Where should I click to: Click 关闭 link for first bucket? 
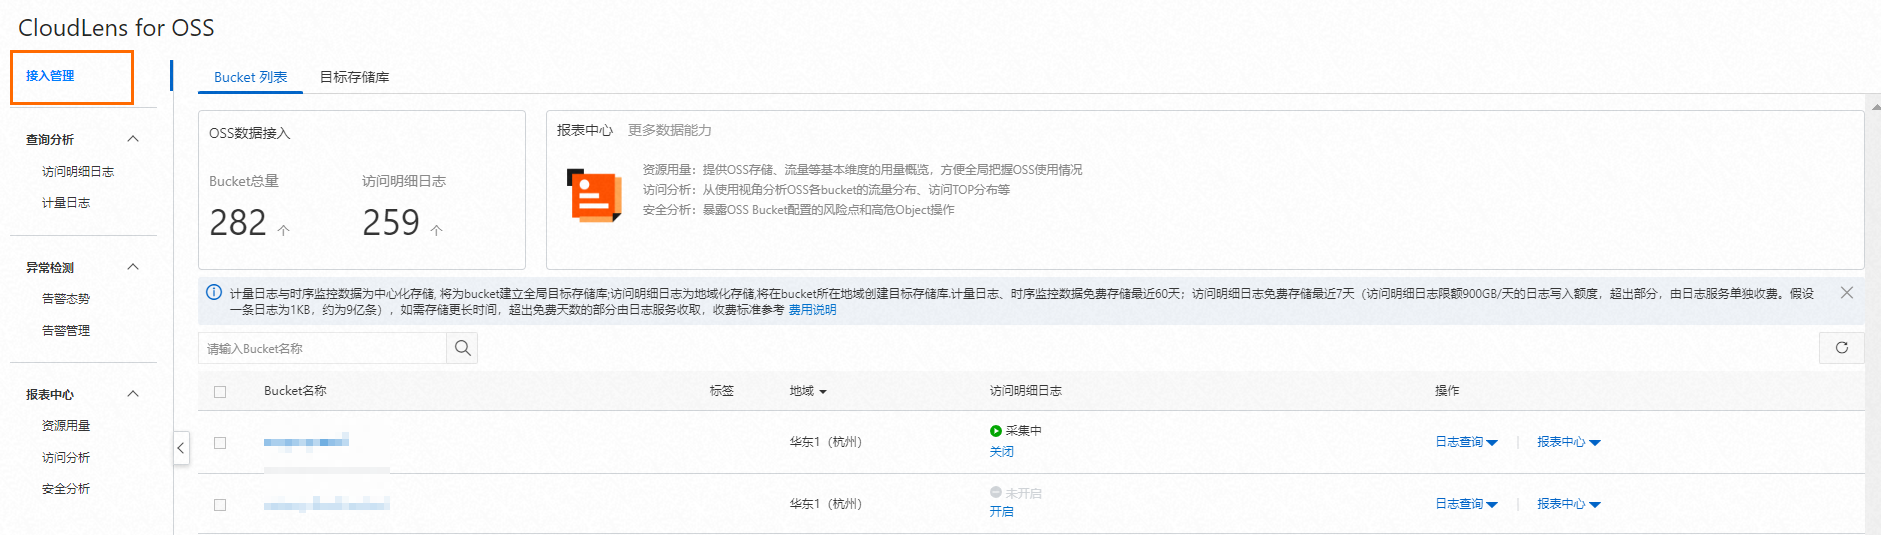click(x=1001, y=452)
